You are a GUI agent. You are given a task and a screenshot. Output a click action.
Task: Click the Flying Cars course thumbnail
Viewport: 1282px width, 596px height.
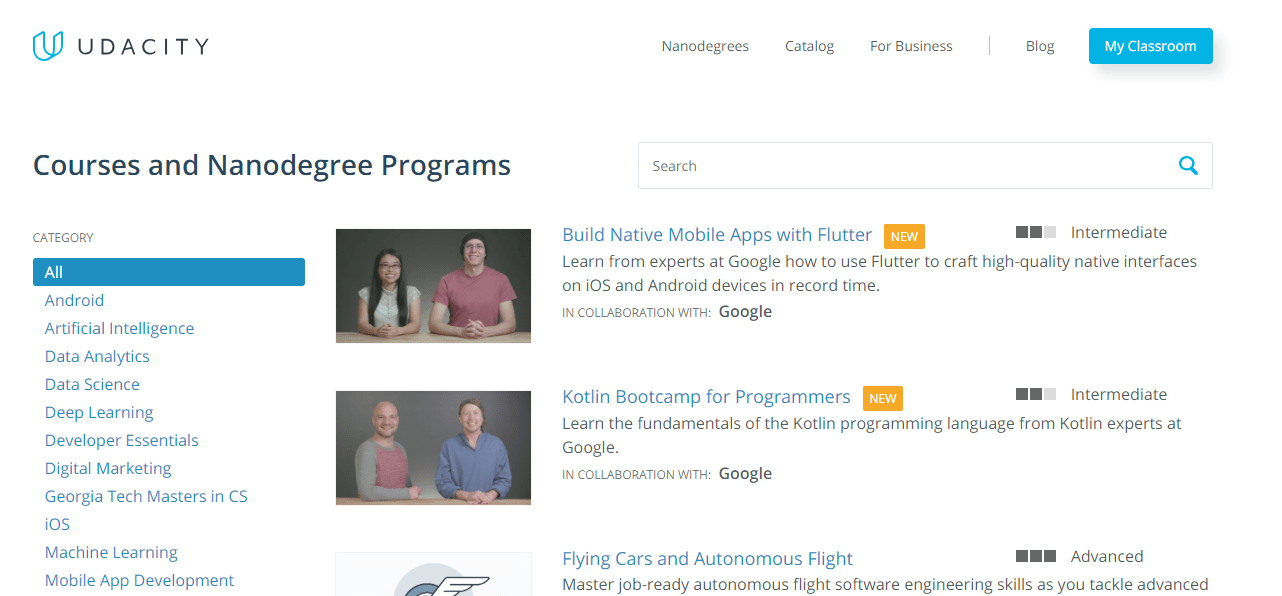[x=433, y=574]
